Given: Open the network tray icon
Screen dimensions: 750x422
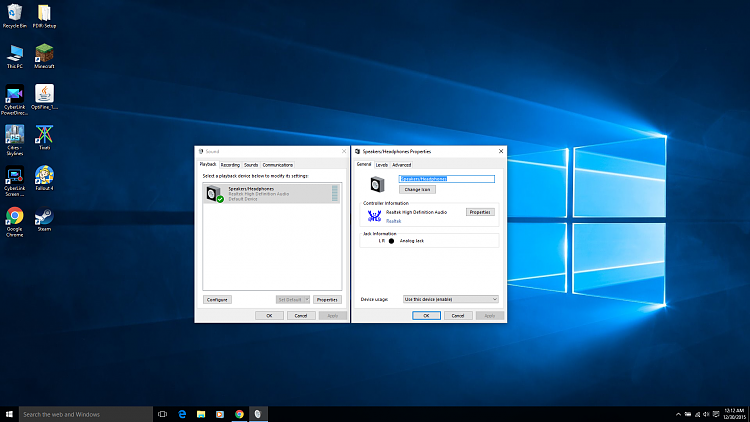Looking at the screenshot, I should pyautogui.click(x=697, y=414).
